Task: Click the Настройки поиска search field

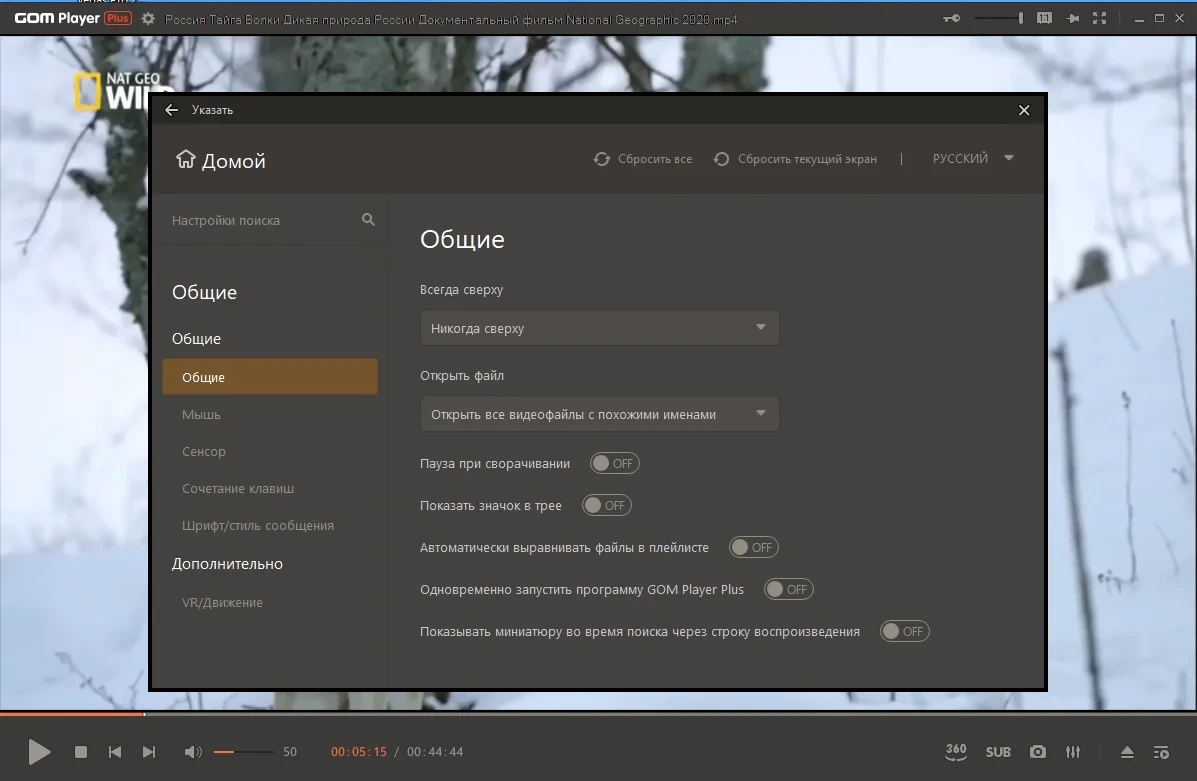Action: tap(271, 220)
